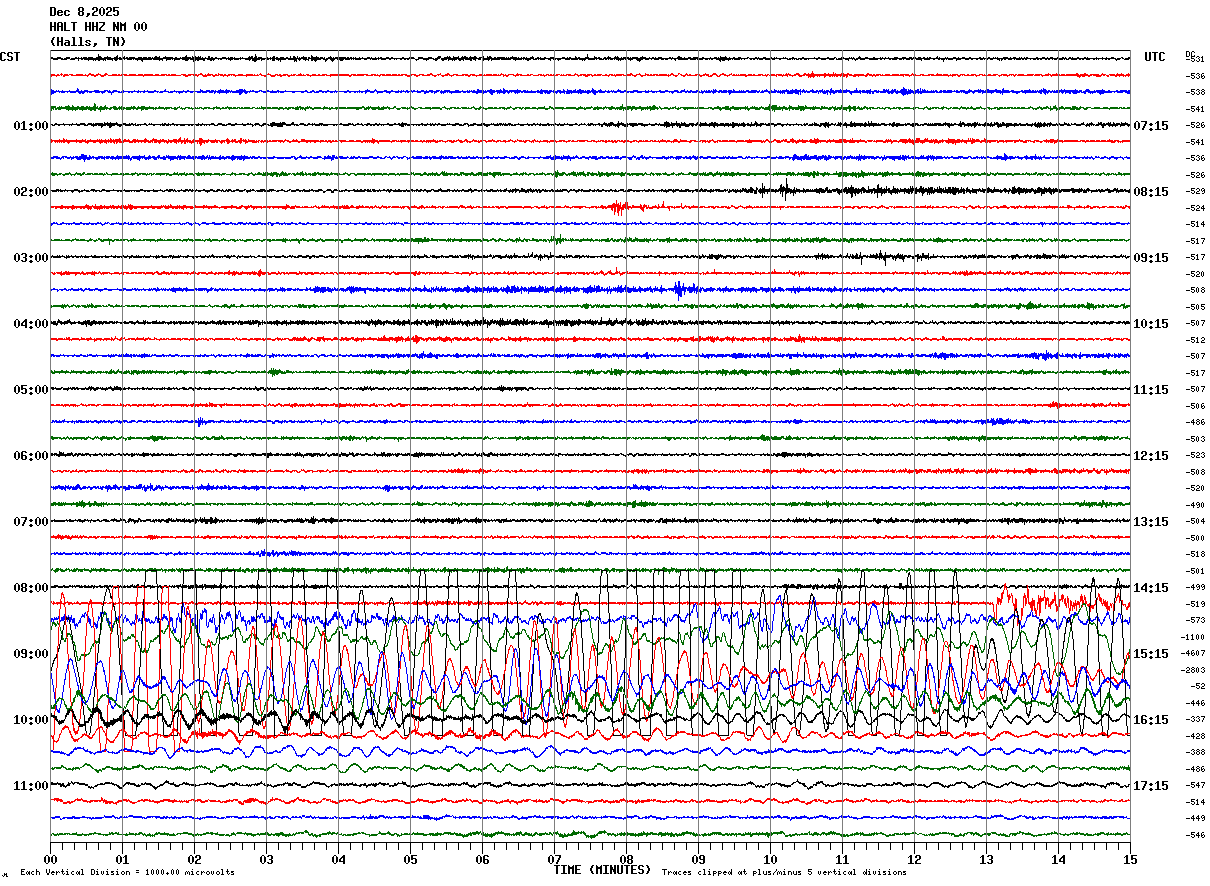Pick minute 10 on the time axis
This screenshot has height=886, width=1210.
(x=770, y=859)
